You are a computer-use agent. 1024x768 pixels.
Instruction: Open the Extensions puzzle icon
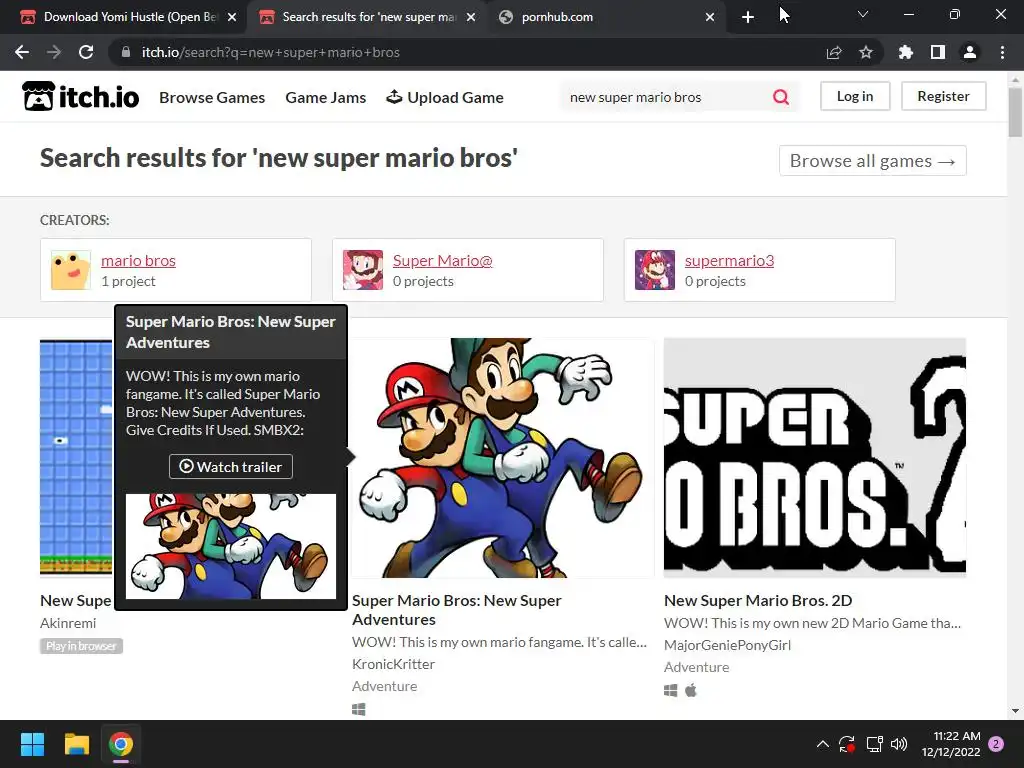(905, 52)
